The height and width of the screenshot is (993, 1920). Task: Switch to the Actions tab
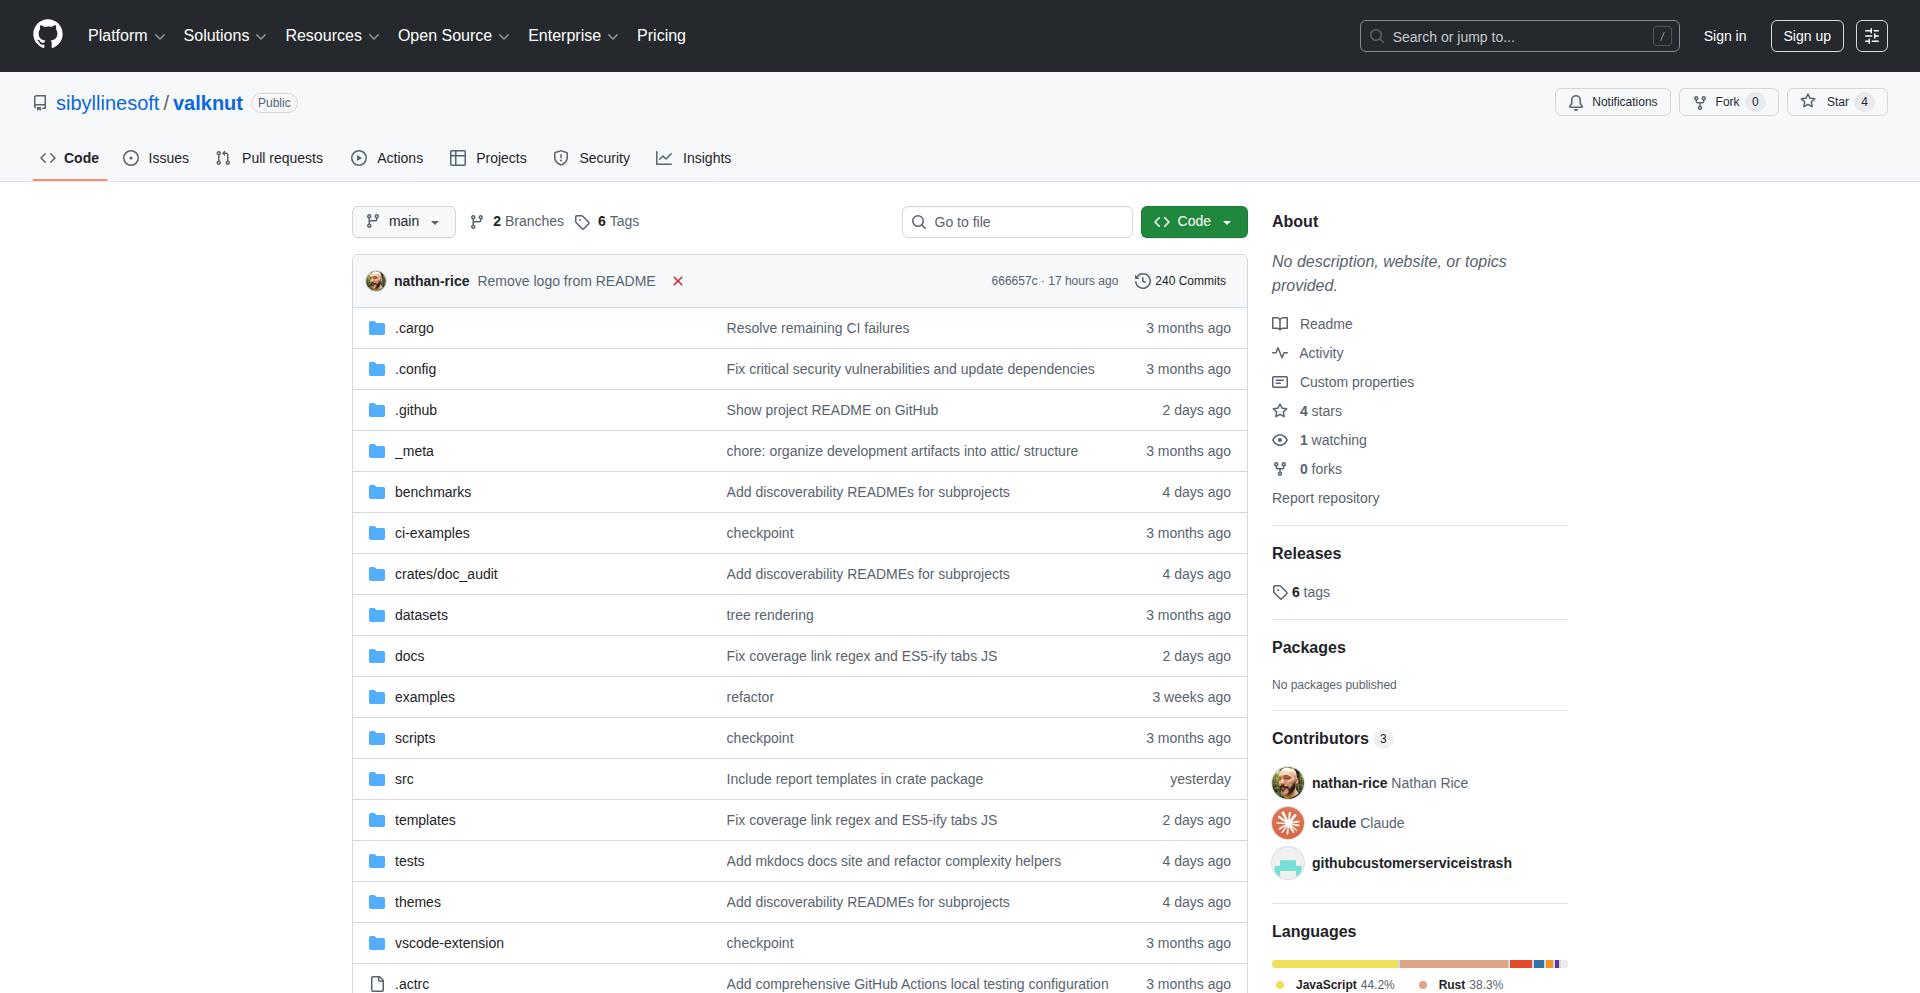coord(387,158)
